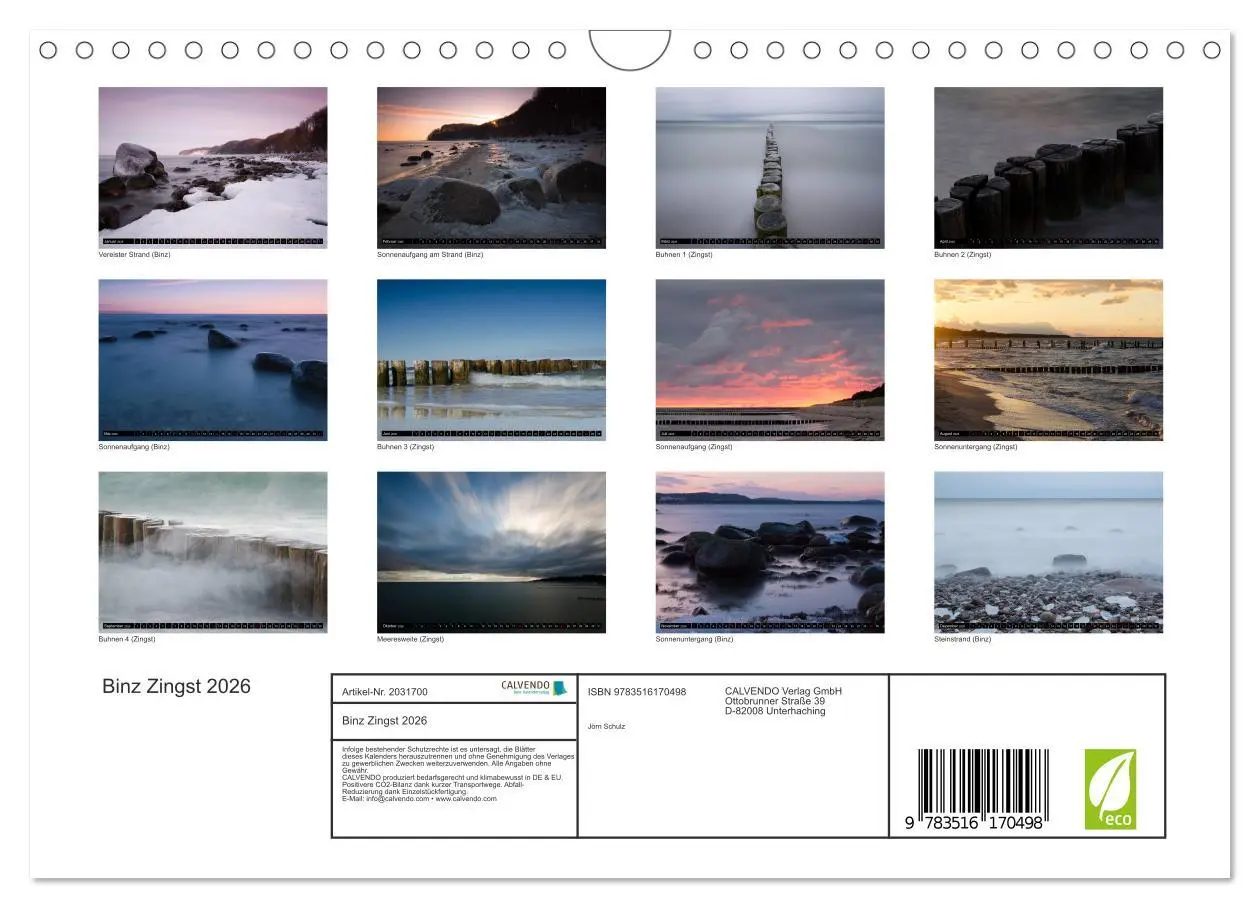Select the Sonnenuntergang (Binz) rocks photo
Screen dimensions: 1260x908
pyautogui.click(x=769, y=552)
